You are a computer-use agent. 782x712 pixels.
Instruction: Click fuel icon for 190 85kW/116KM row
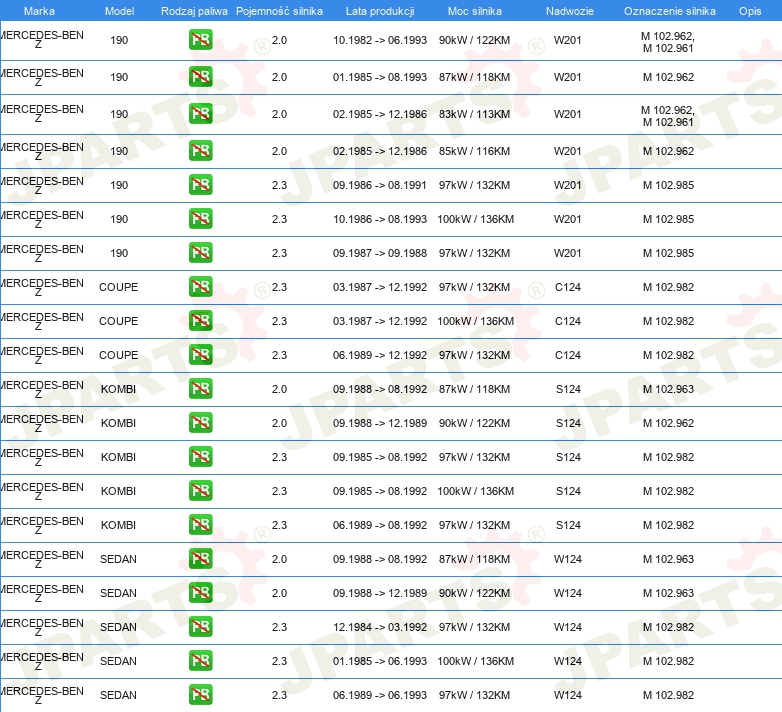[x=200, y=151]
